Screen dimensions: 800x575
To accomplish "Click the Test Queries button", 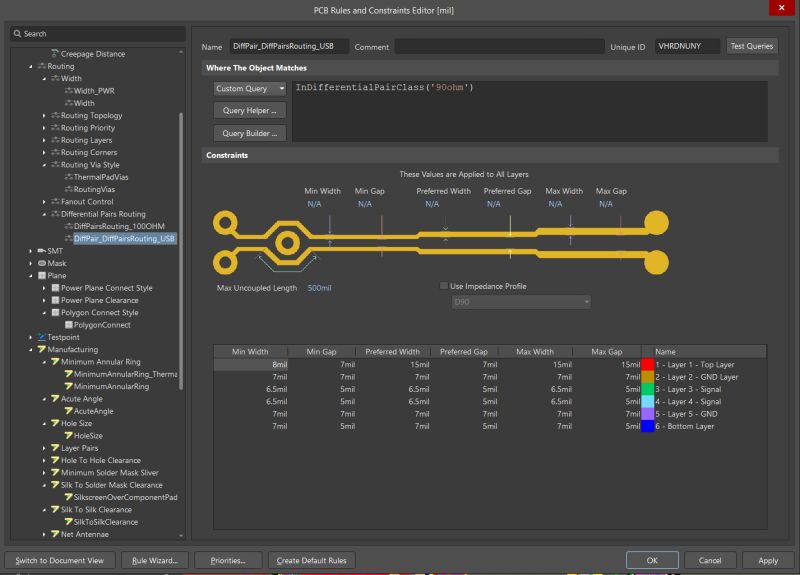I will [x=752, y=46].
